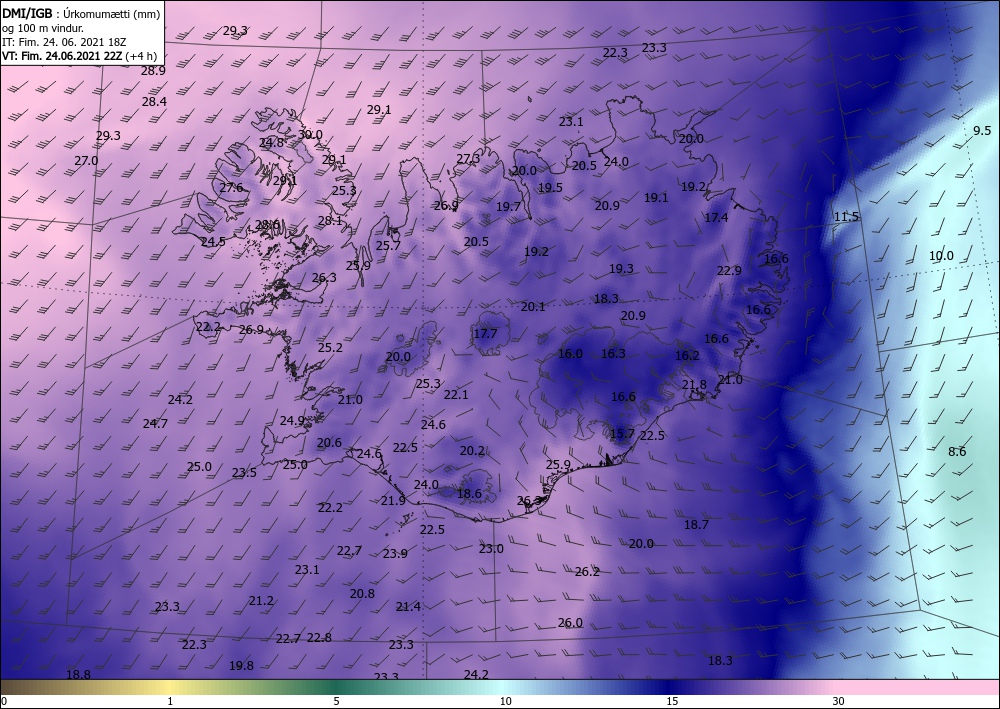Image resolution: width=1000 pixels, height=709 pixels.
Task: Click the map value 10.0
Action: [x=941, y=256]
